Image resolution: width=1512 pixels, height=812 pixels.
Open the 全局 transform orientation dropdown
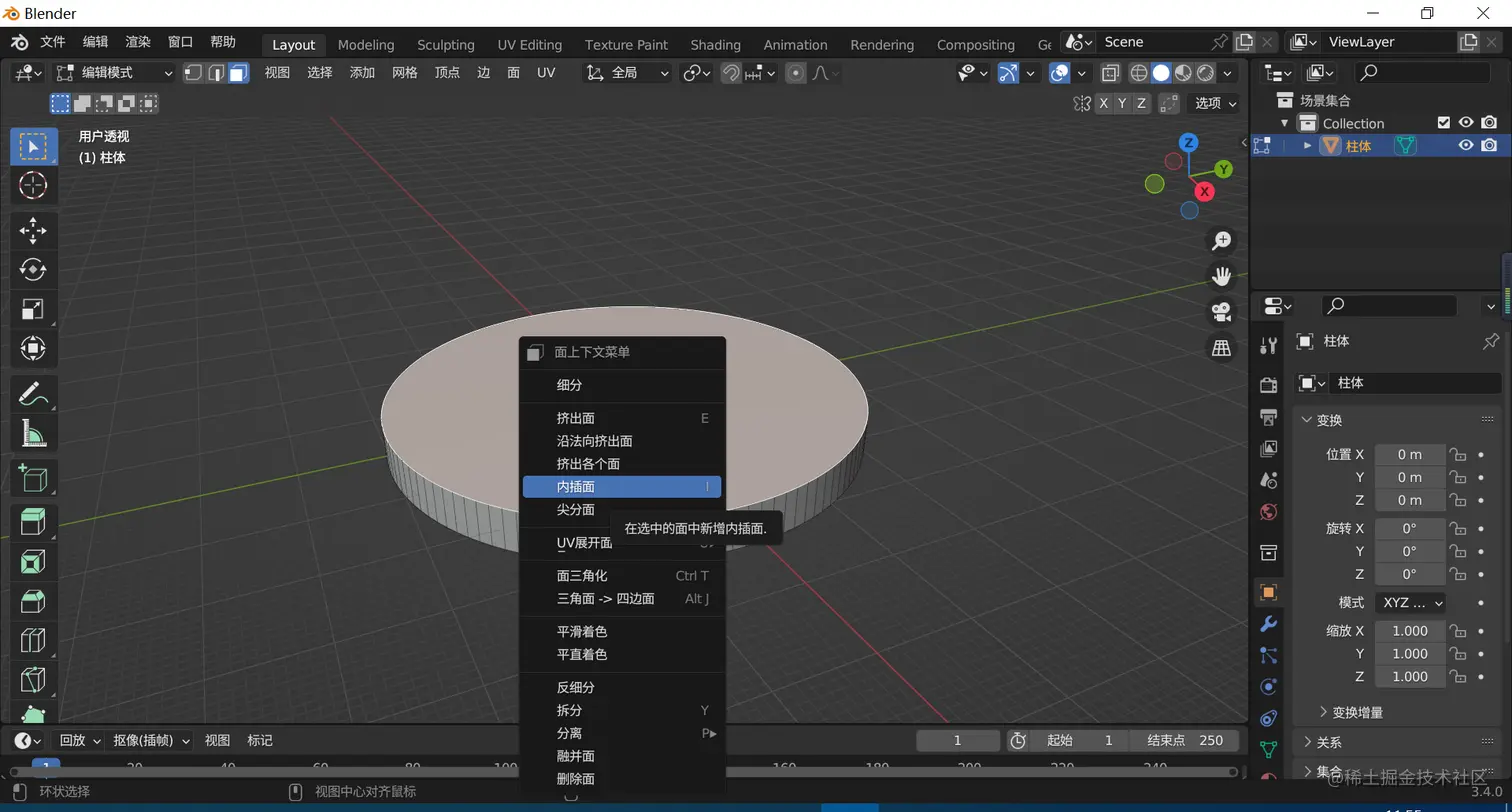point(627,73)
